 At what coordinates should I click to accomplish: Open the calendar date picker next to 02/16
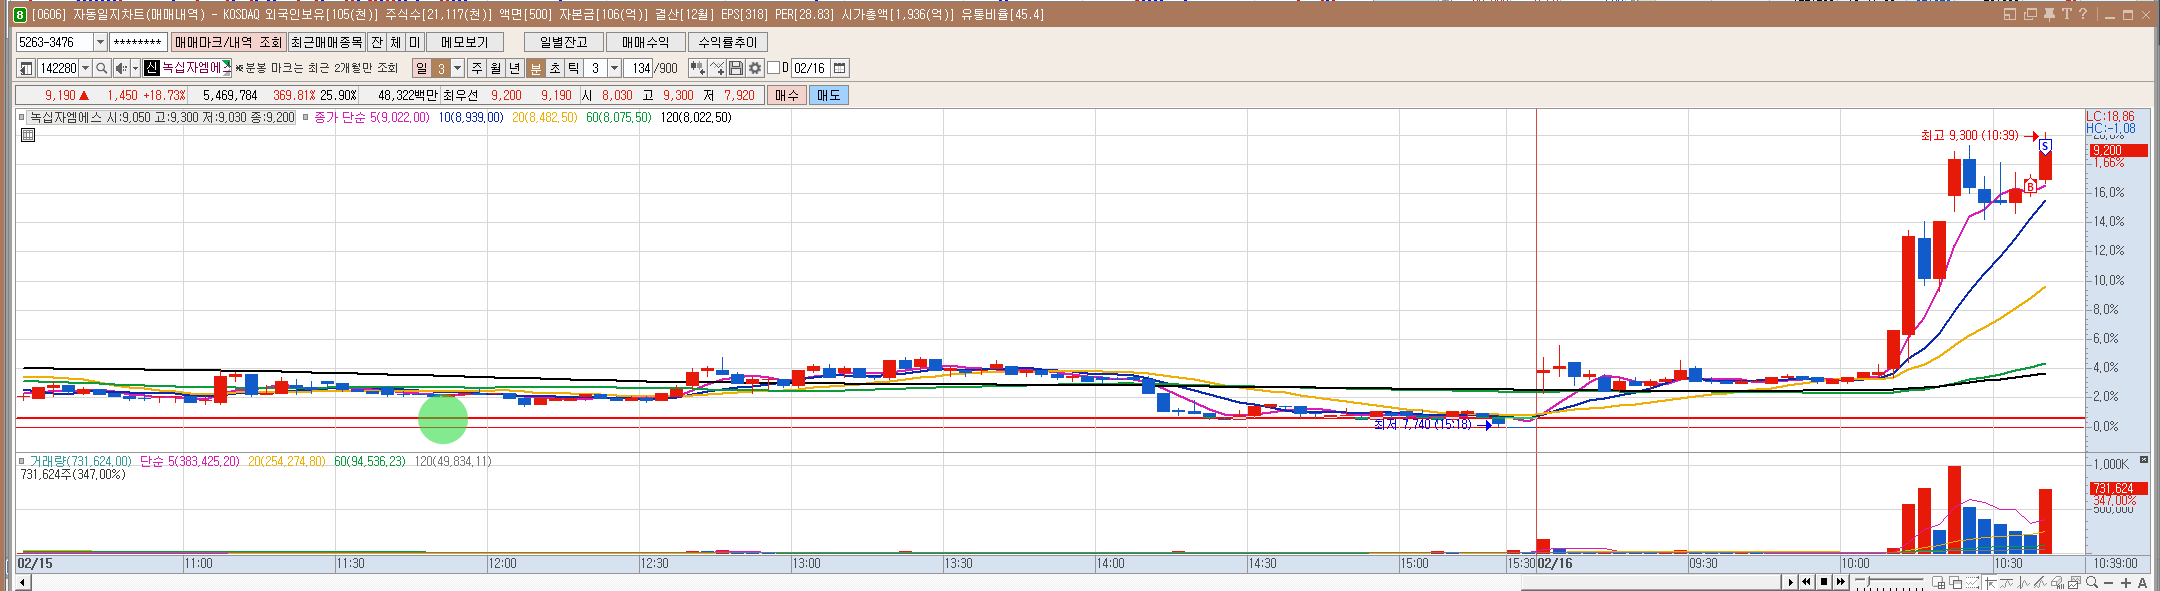pos(839,68)
